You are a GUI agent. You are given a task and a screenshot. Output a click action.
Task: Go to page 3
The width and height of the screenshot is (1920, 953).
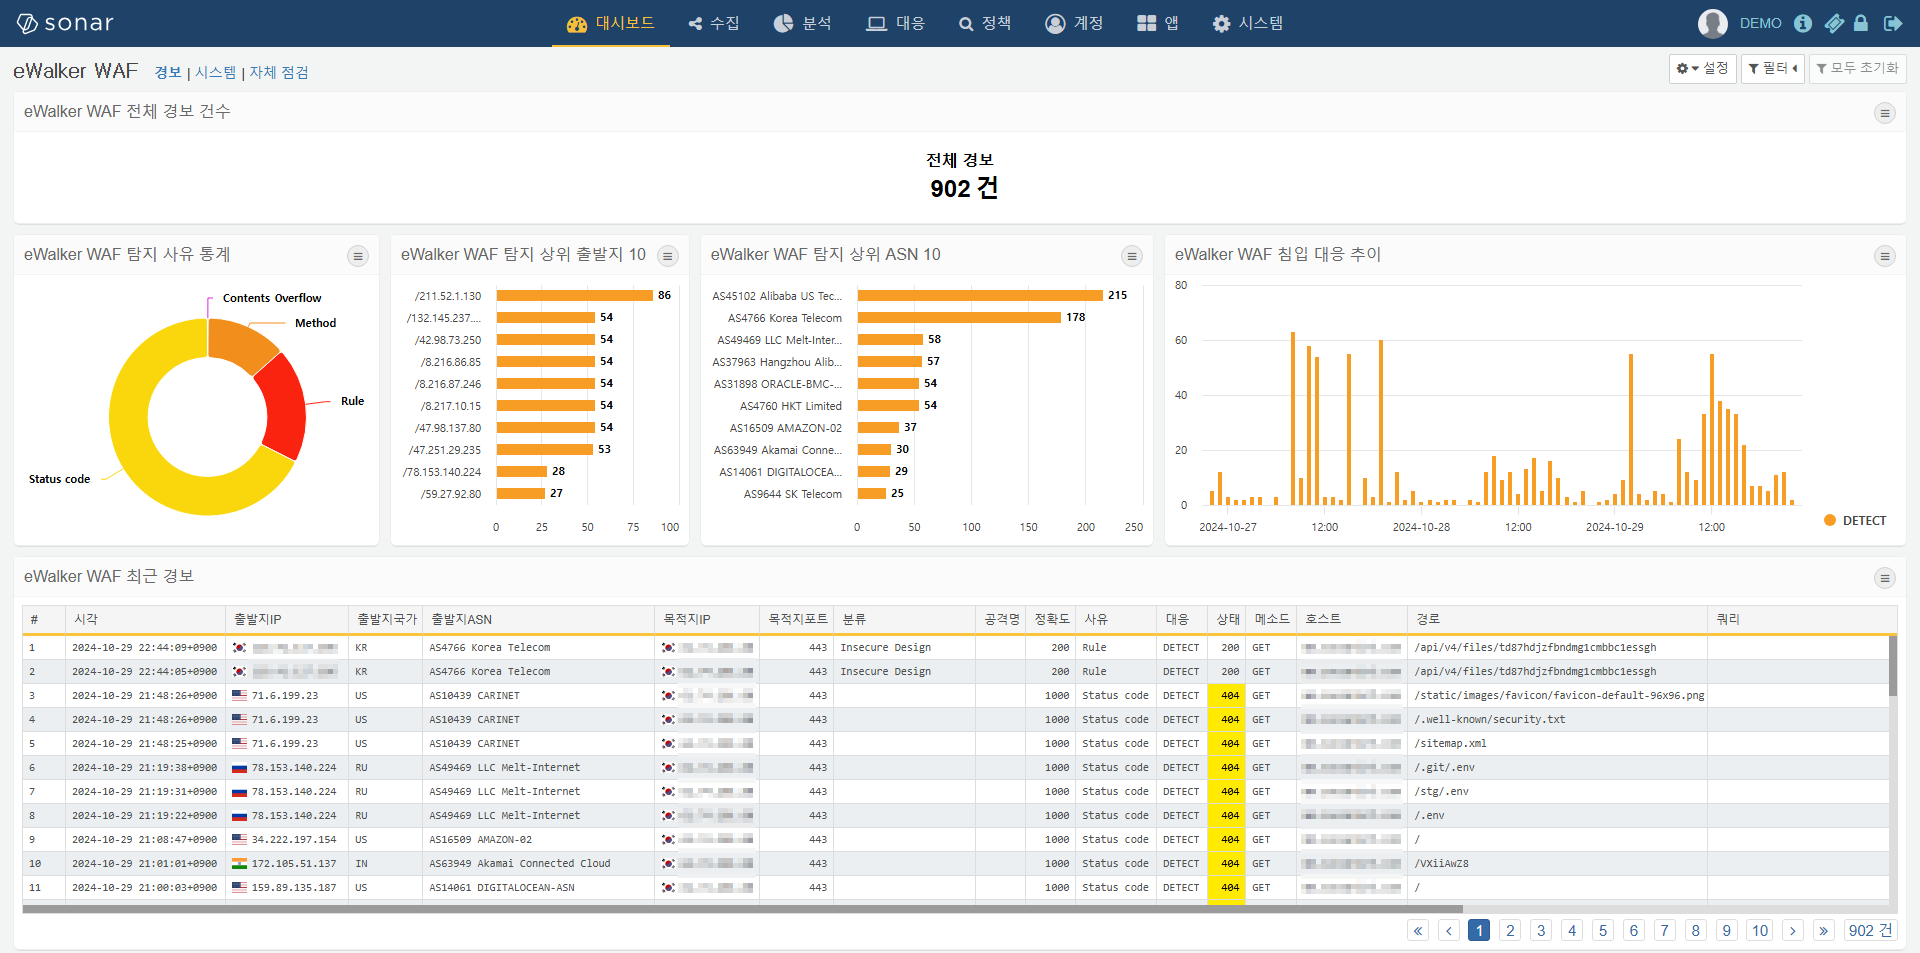[1541, 930]
